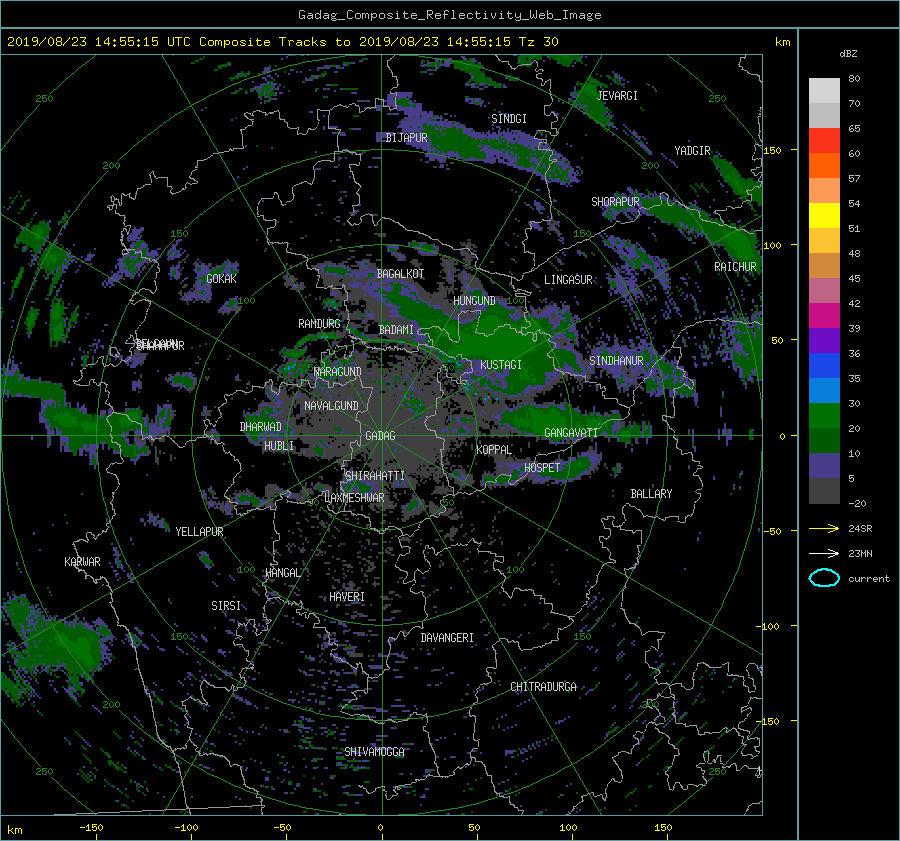The height and width of the screenshot is (841, 900).
Task: Click the bright green 20-30 dBZ swatch
Action: [824, 416]
